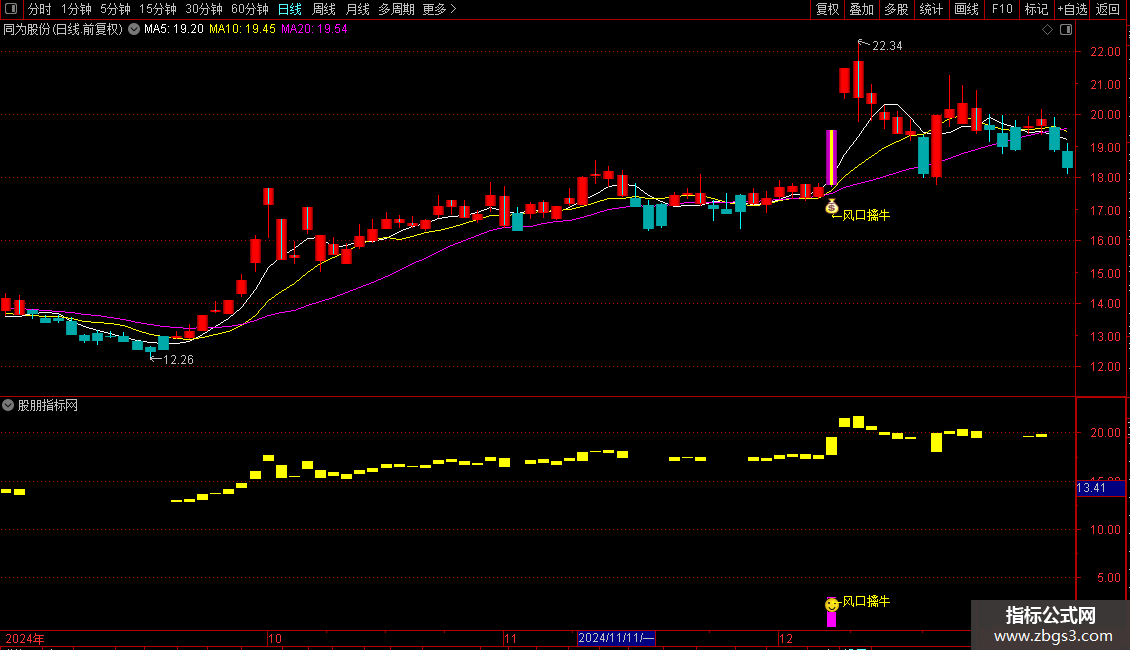
Task: Switch to 月线 monthly chart
Action: click(x=357, y=9)
